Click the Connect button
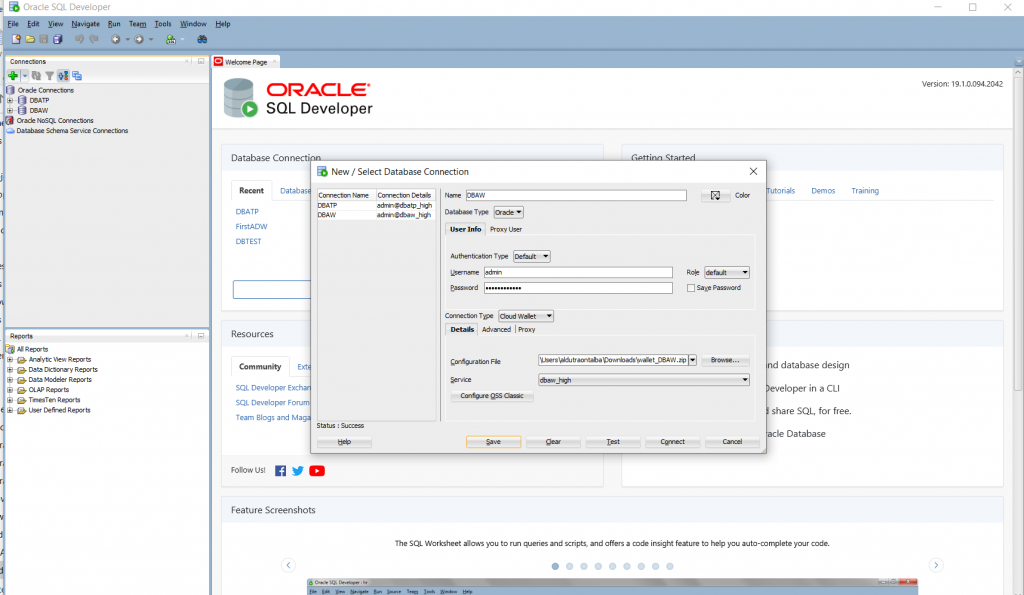 tap(672, 442)
